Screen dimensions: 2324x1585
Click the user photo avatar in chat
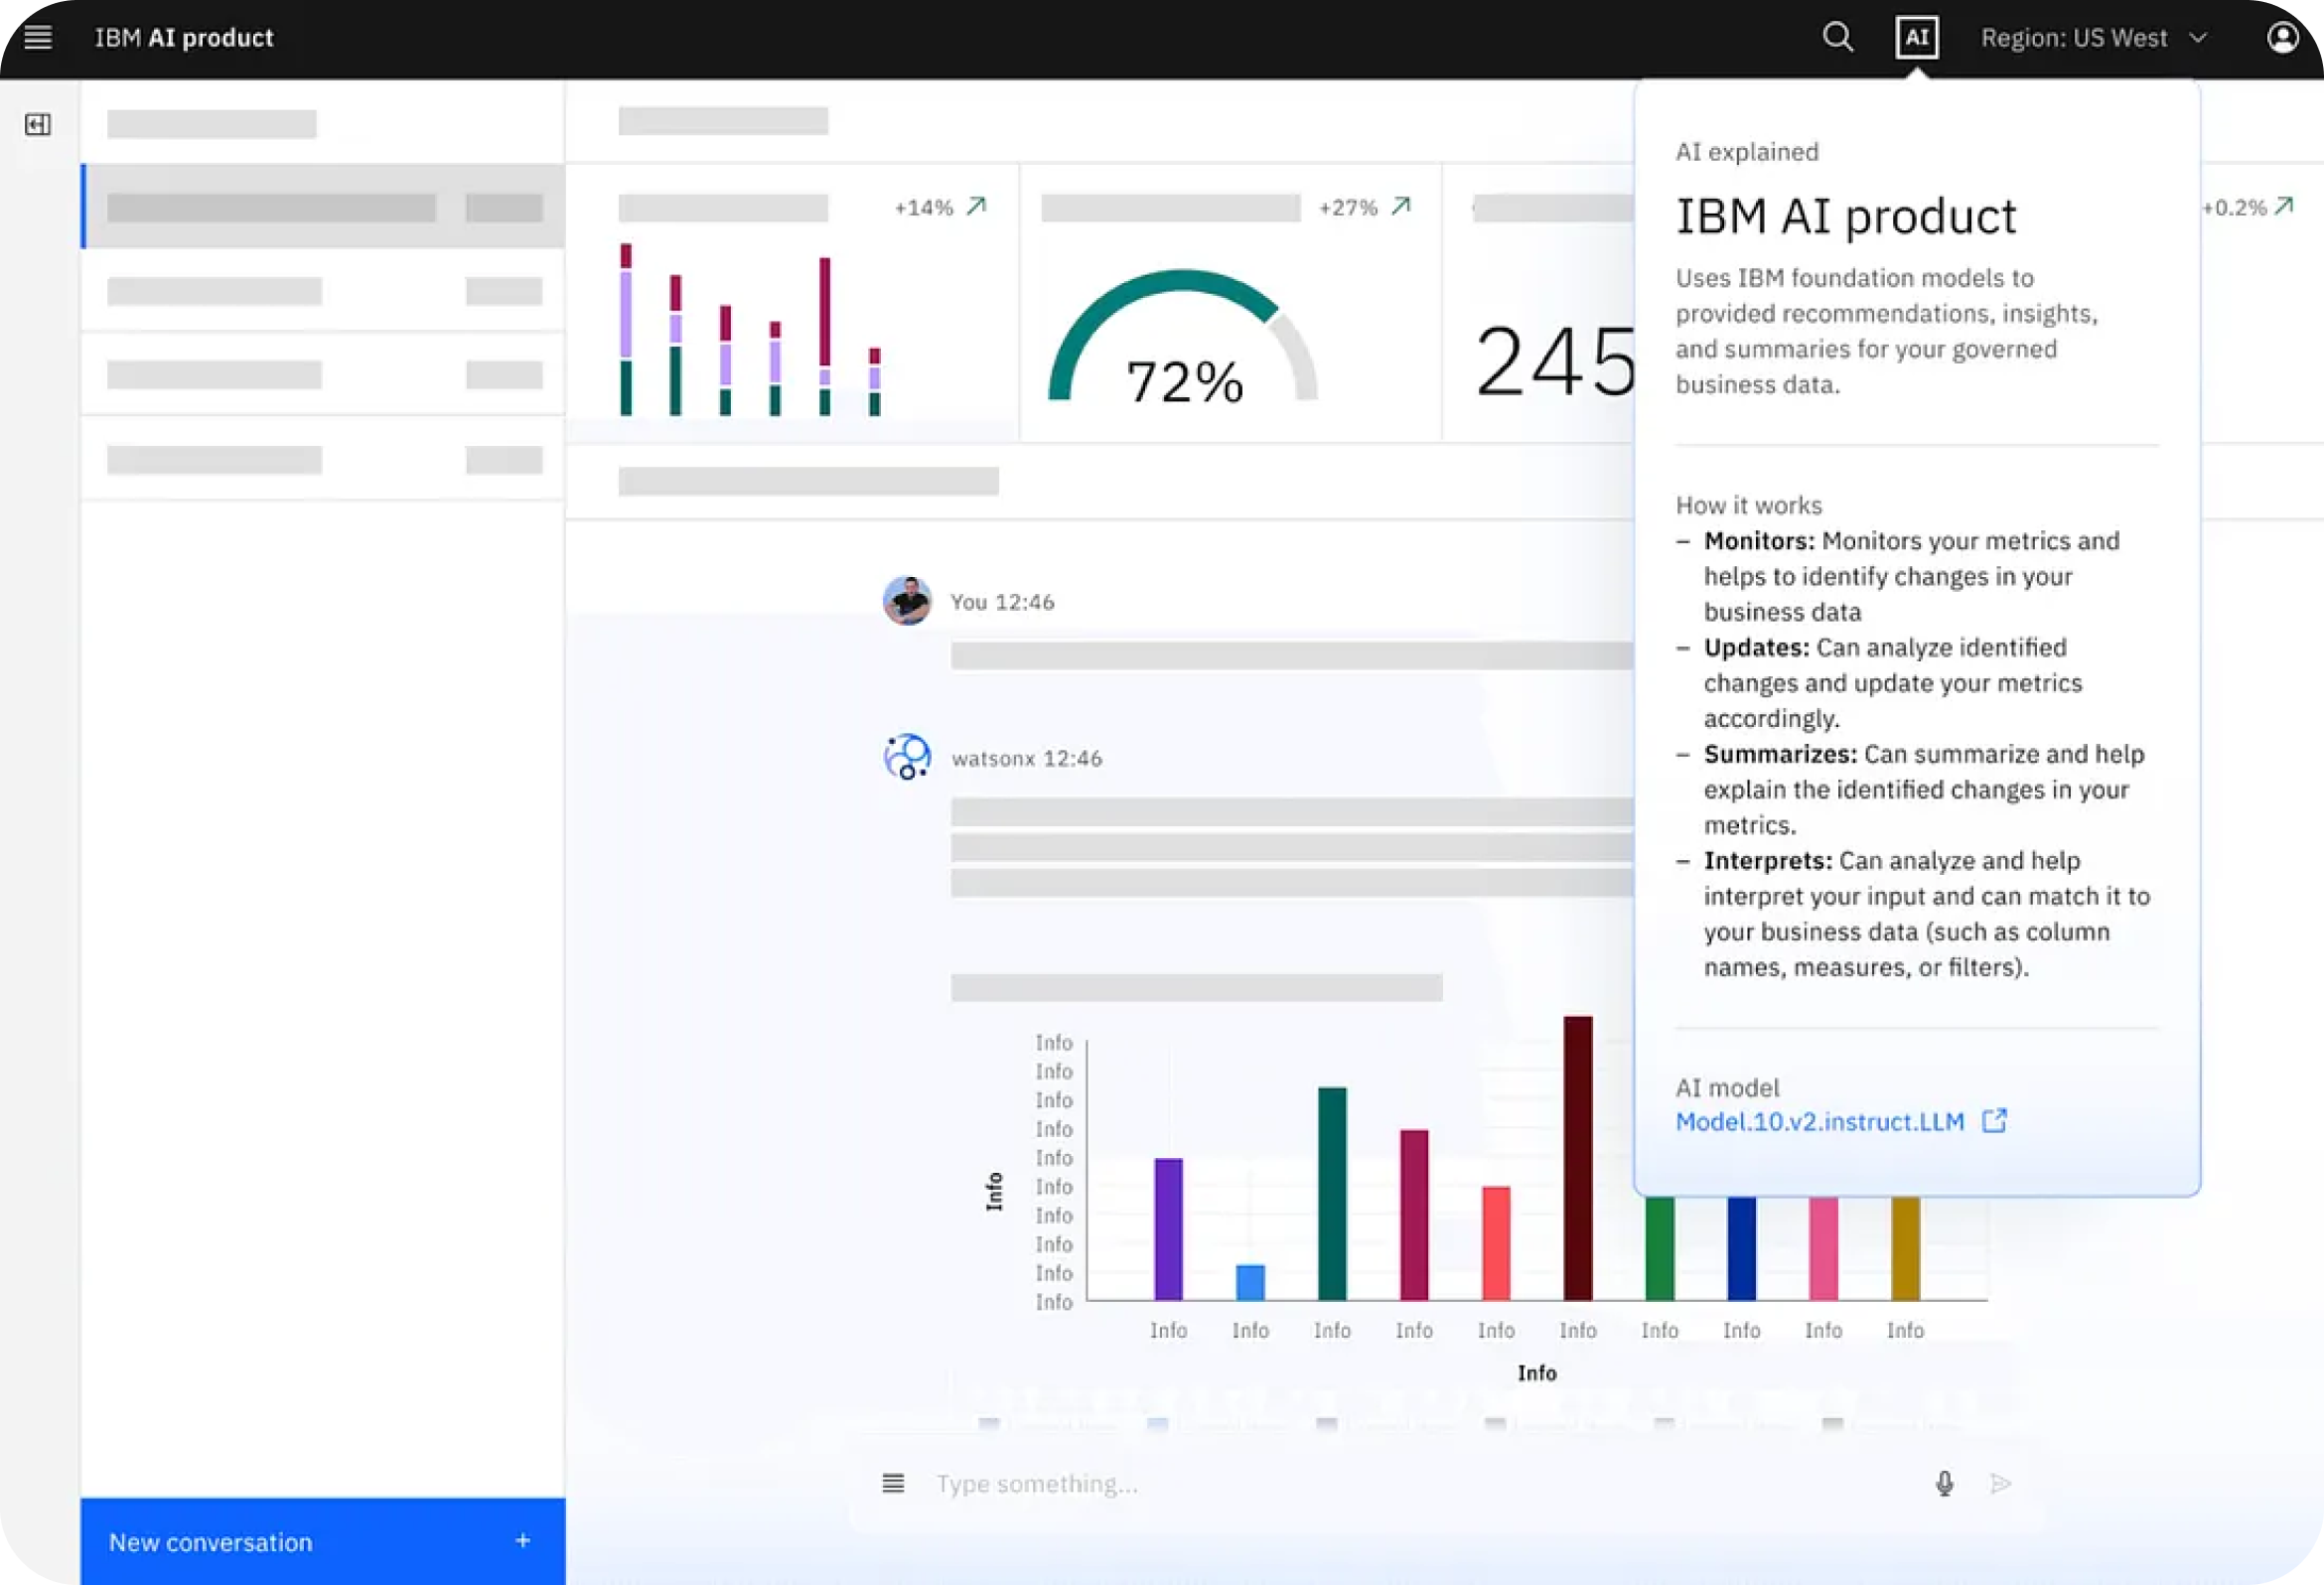907,600
